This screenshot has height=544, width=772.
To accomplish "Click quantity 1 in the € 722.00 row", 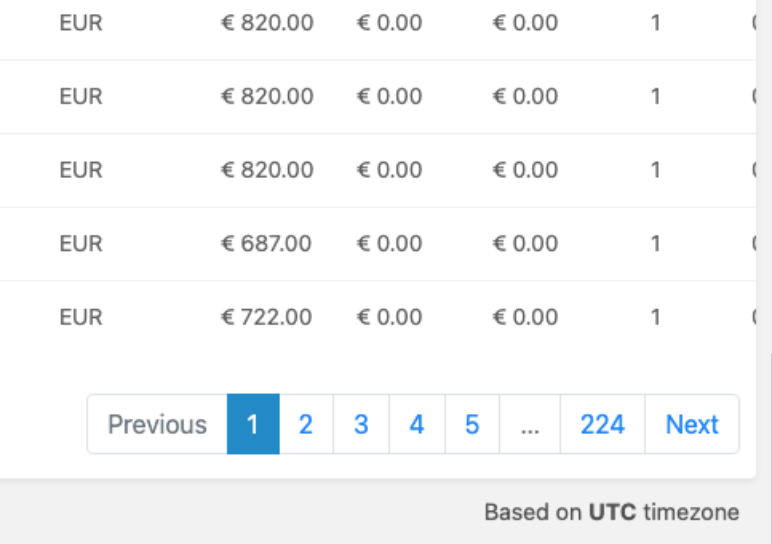I will click(x=655, y=317).
